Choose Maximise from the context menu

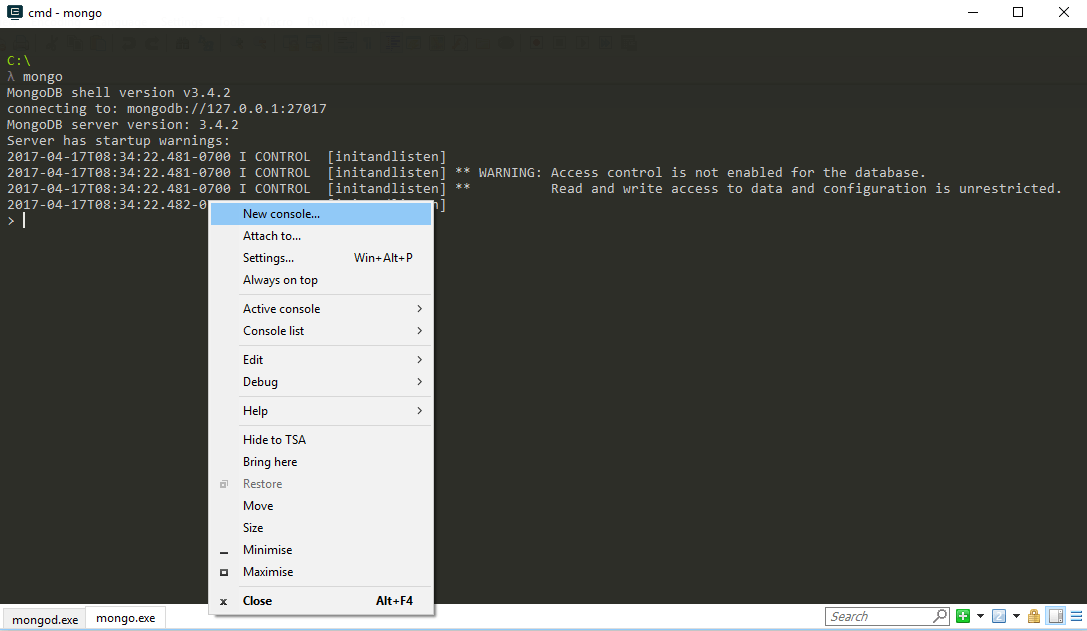(x=321, y=572)
